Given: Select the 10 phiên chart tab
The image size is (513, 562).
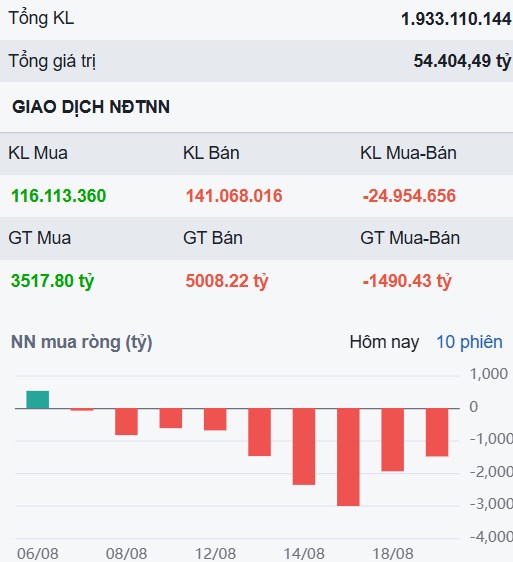Looking at the screenshot, I should [469, 342].
